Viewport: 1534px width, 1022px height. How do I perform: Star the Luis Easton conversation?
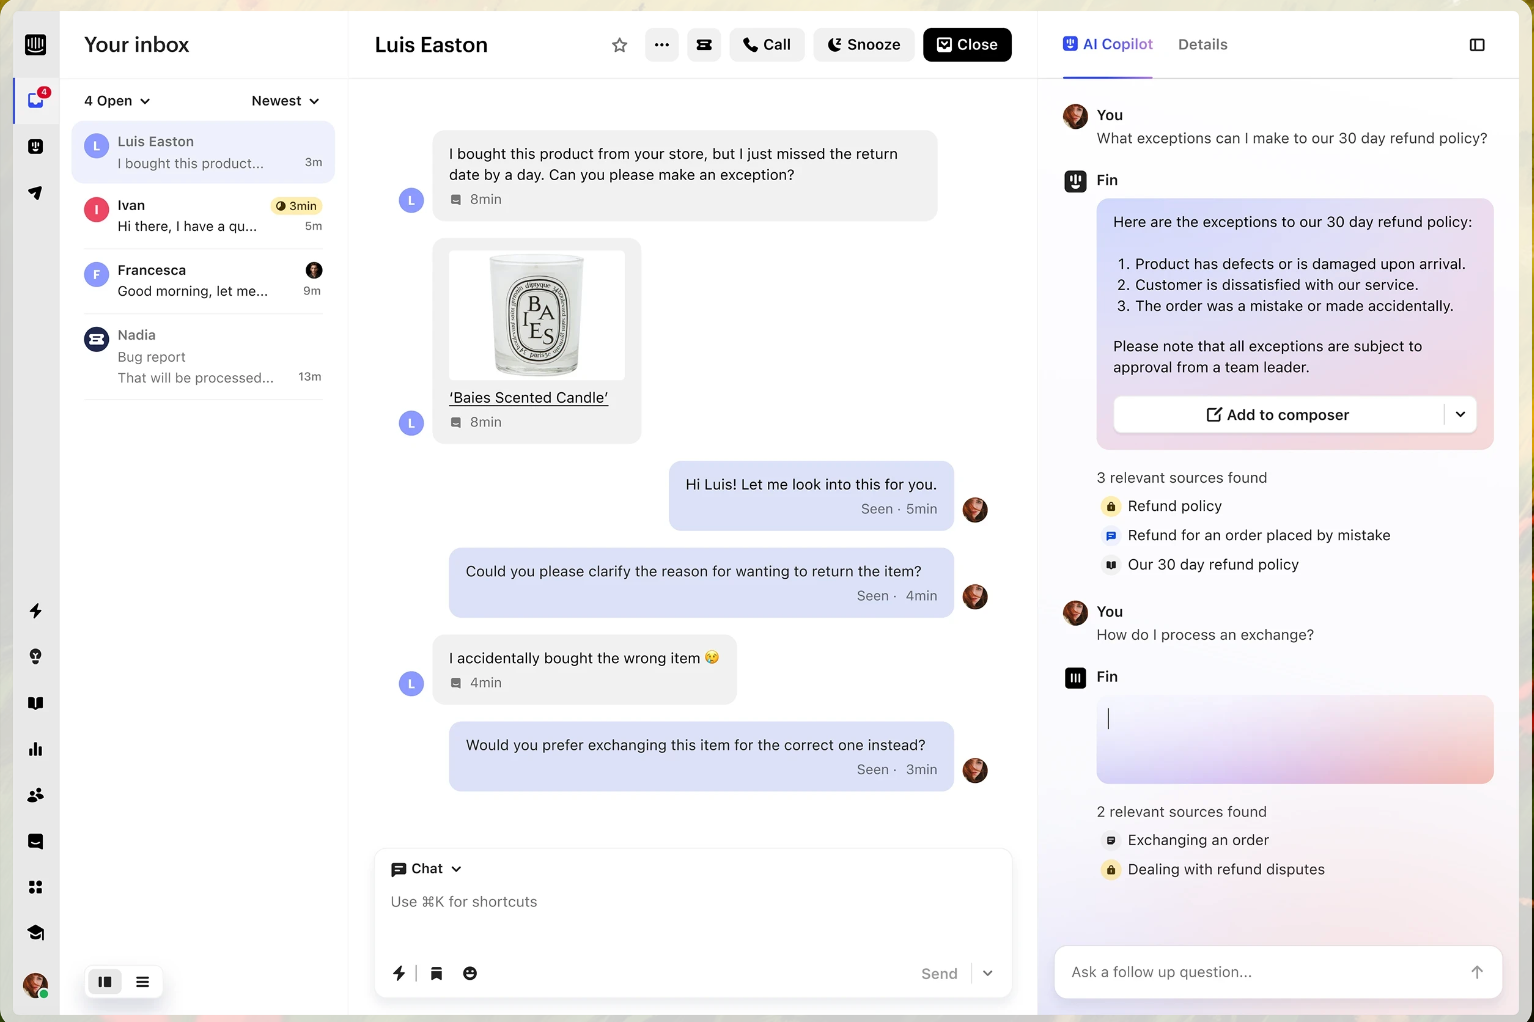(619, 45)
